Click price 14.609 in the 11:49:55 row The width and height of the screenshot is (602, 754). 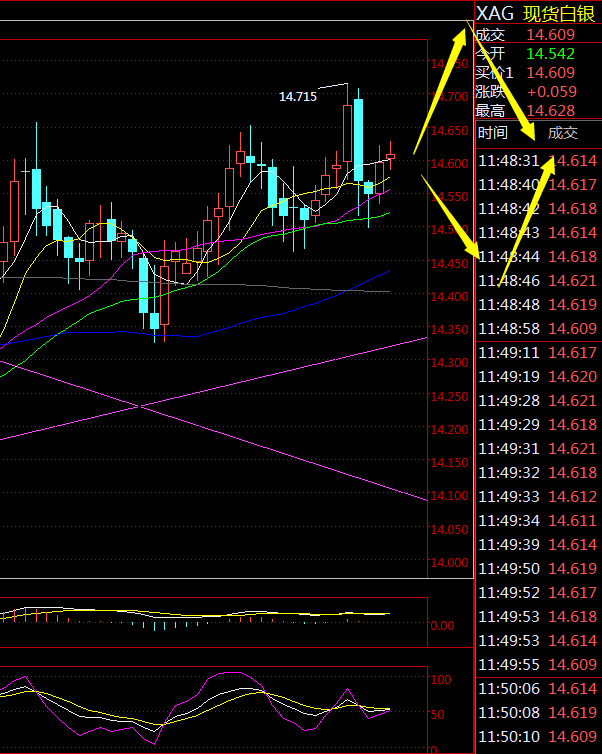[x=573, y=665]
